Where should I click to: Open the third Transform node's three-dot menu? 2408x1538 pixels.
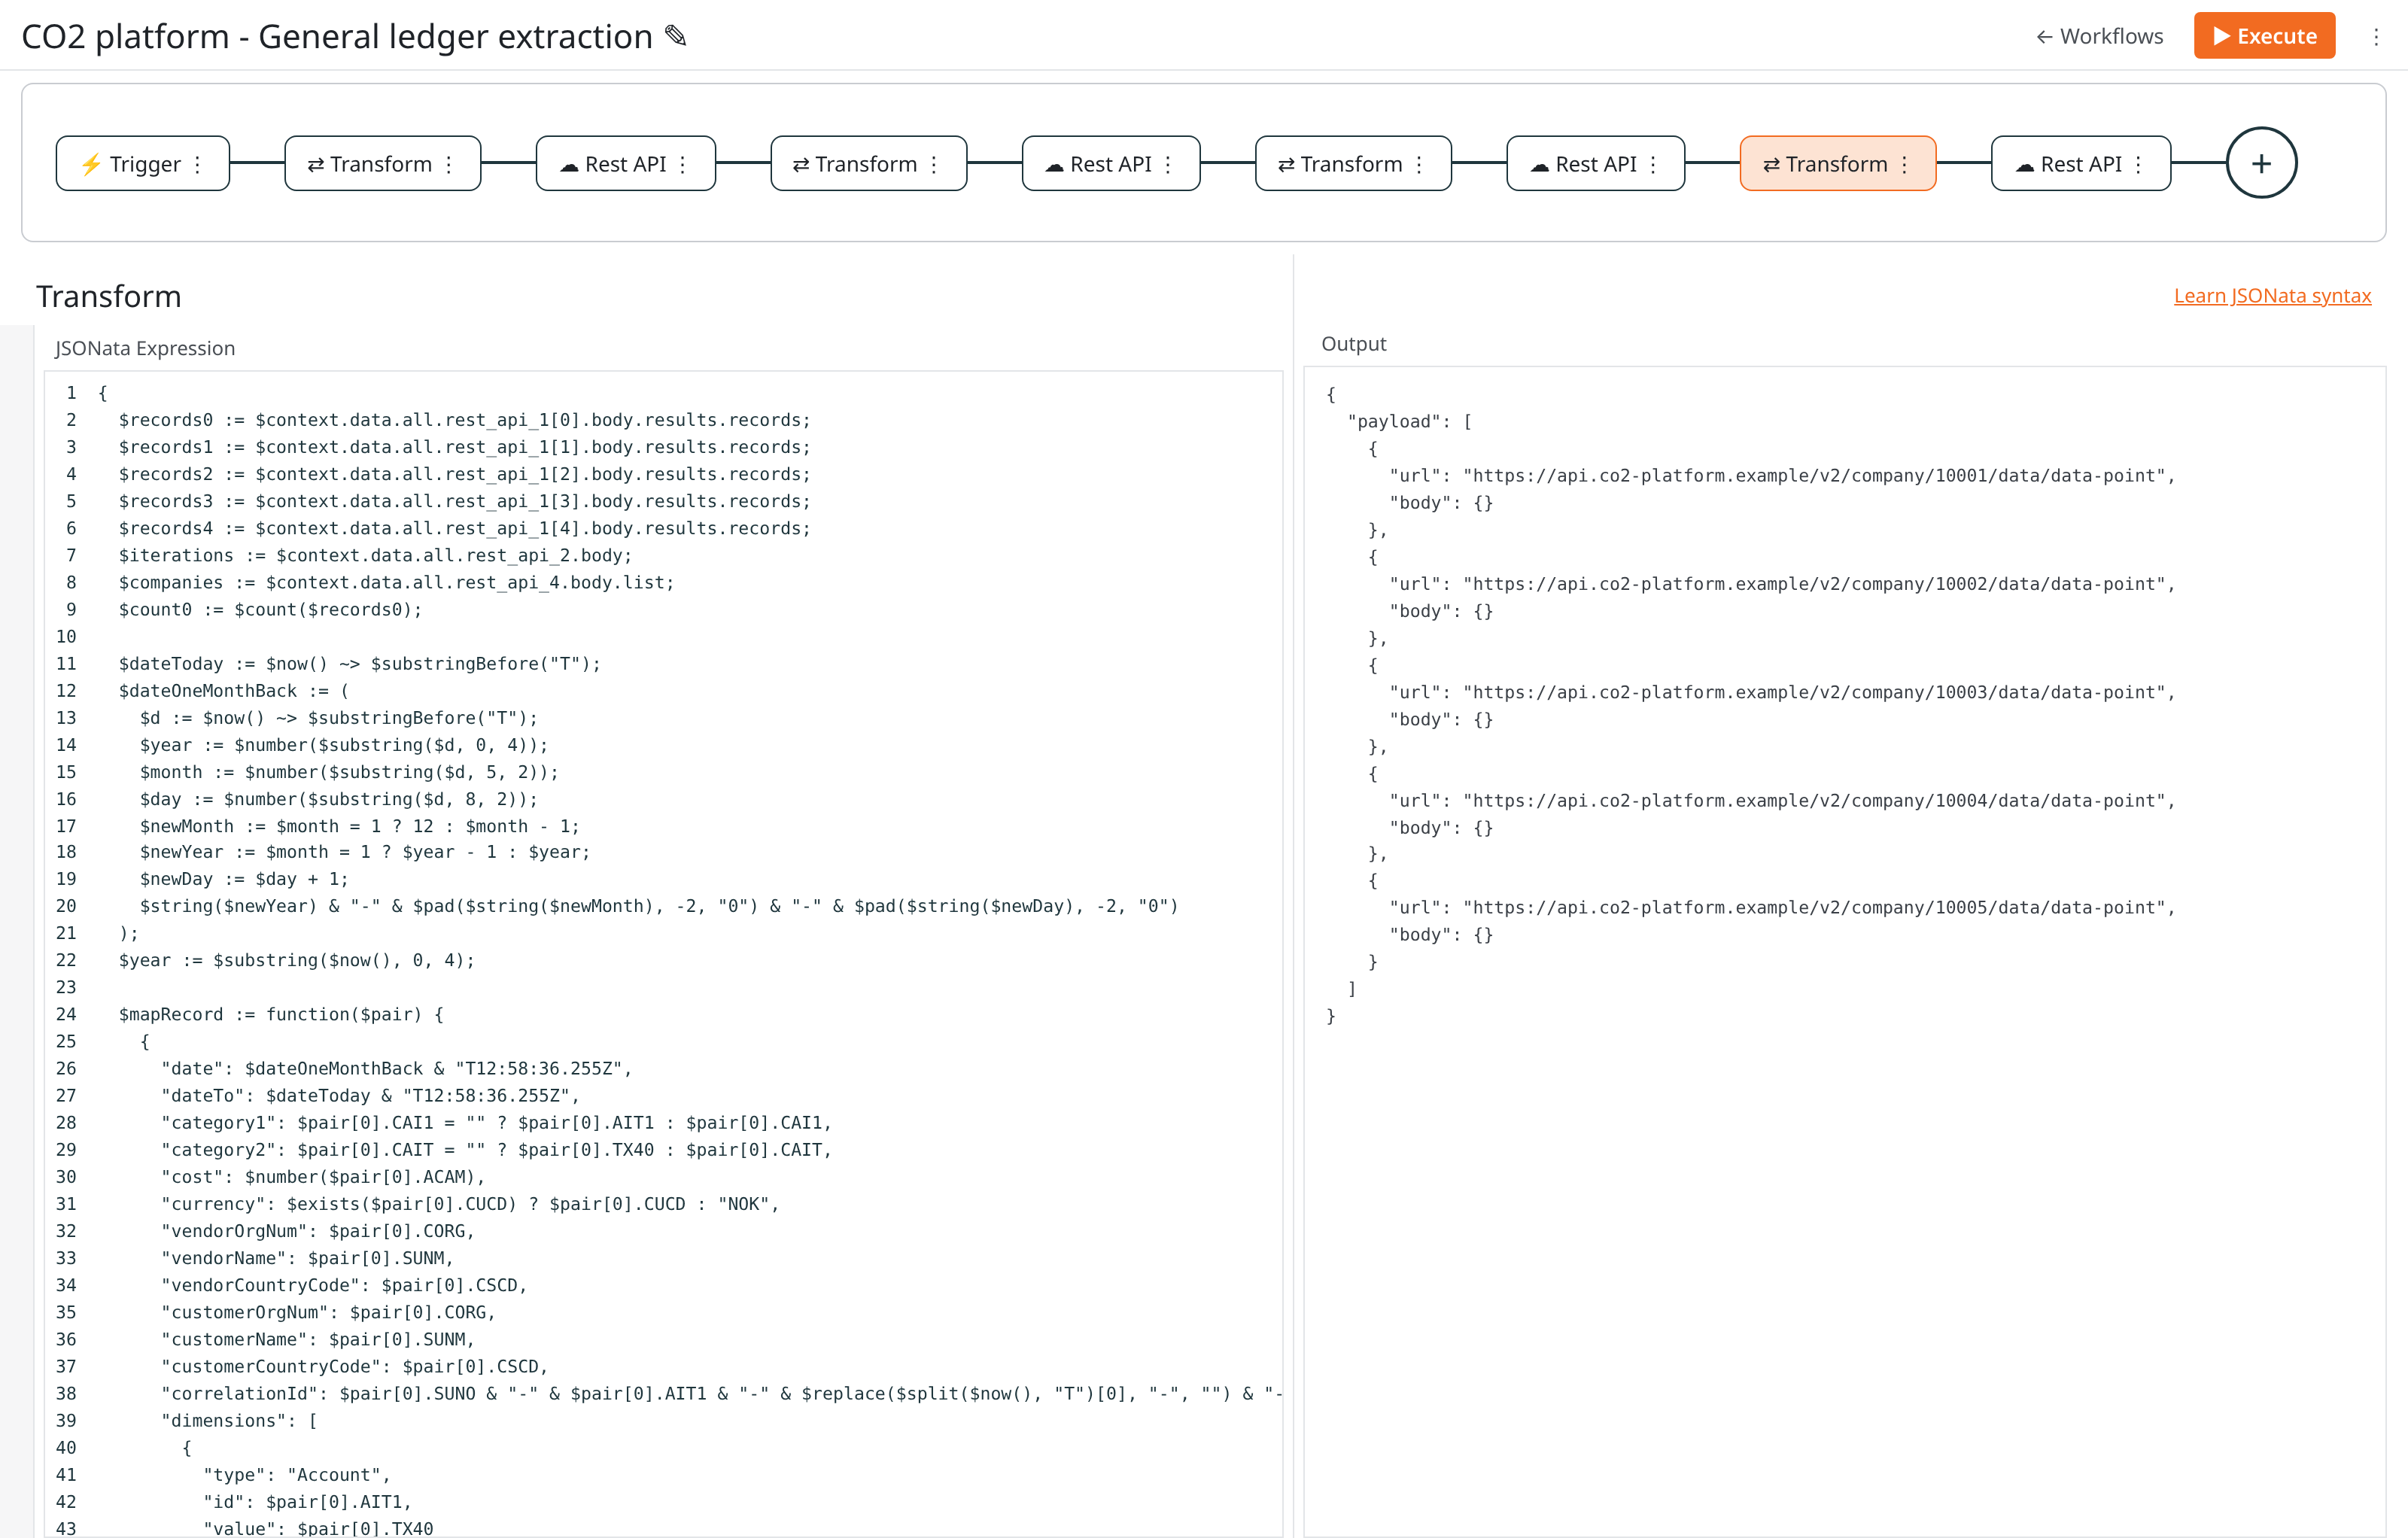pyautogui.click(x=1419, y=164)
